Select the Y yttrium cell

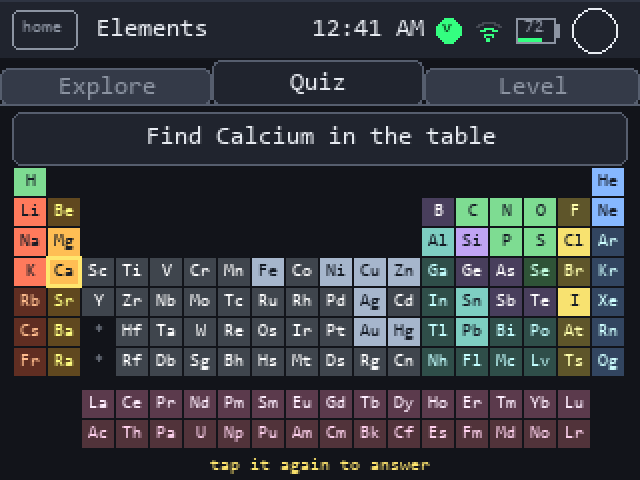(x=98, y=302)
